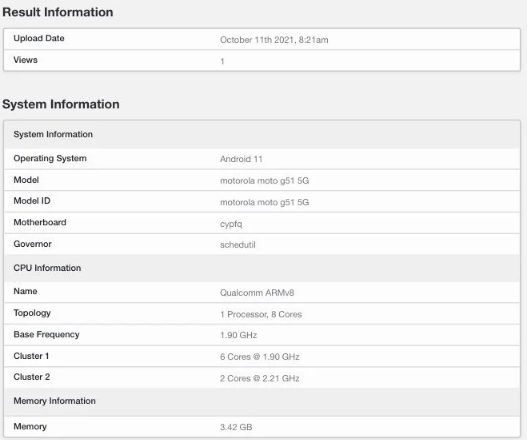Select the 1.90 GHz base frequency value
The width and height of the screenshot is (527, 440).
[x=239, y=335]
